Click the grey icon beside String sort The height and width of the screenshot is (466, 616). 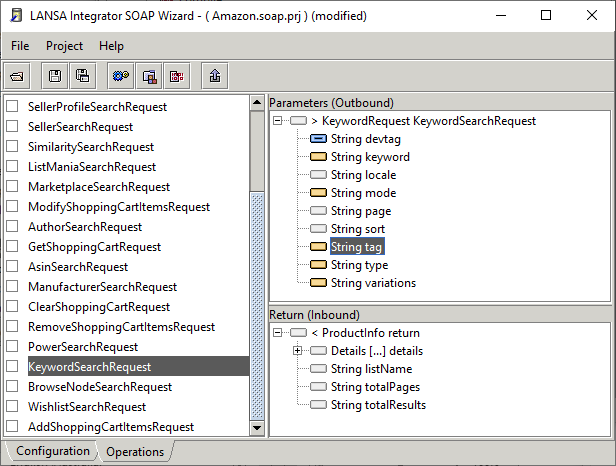pos(318,229)
